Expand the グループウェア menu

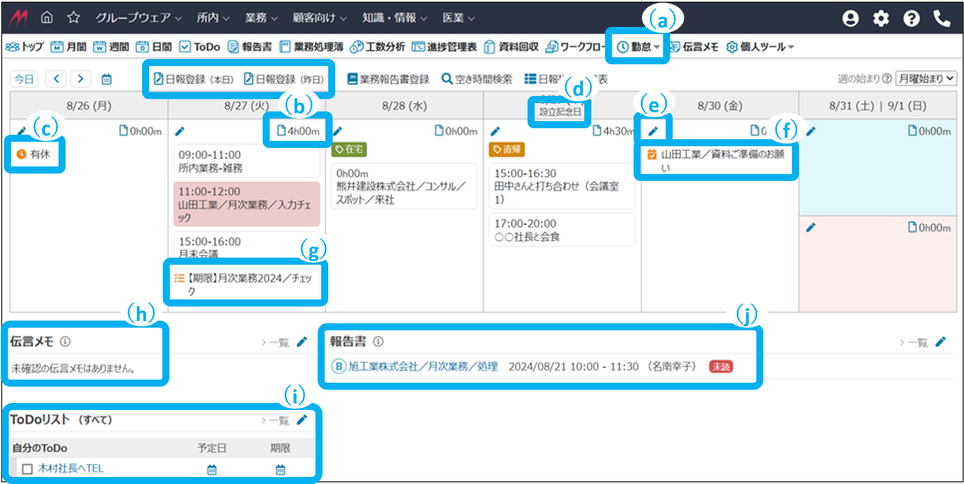pyautogui.click(x=139, y=18)
